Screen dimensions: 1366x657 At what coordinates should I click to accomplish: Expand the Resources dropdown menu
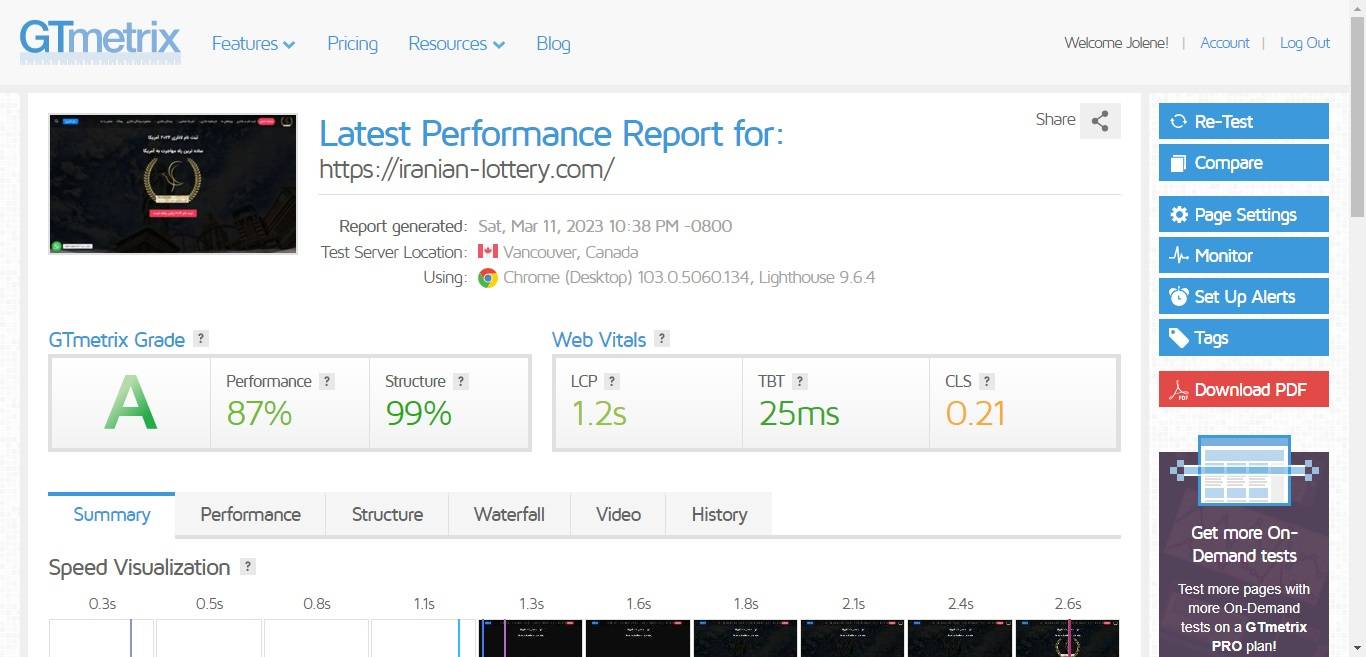456,43
